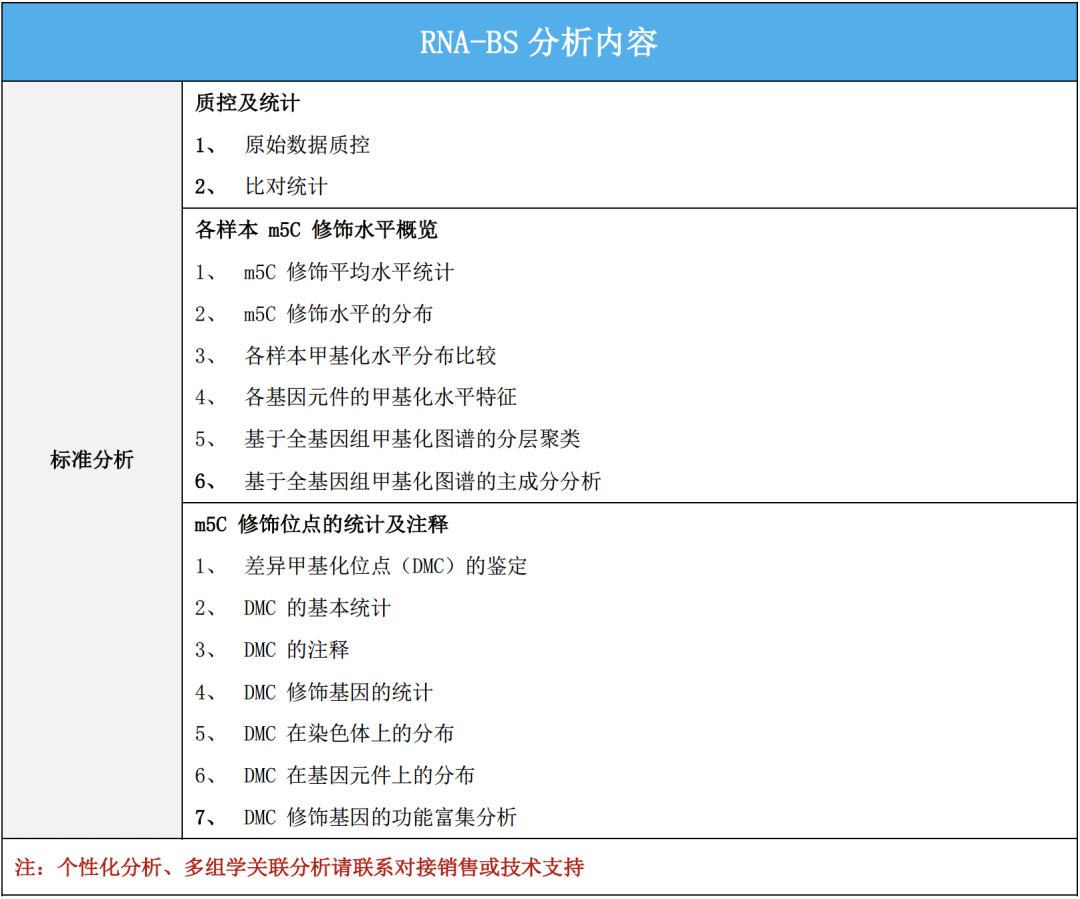Click the item 'DMC 修饰基因的统计'
Screen dimensions: 1080x899
point(338,692)
